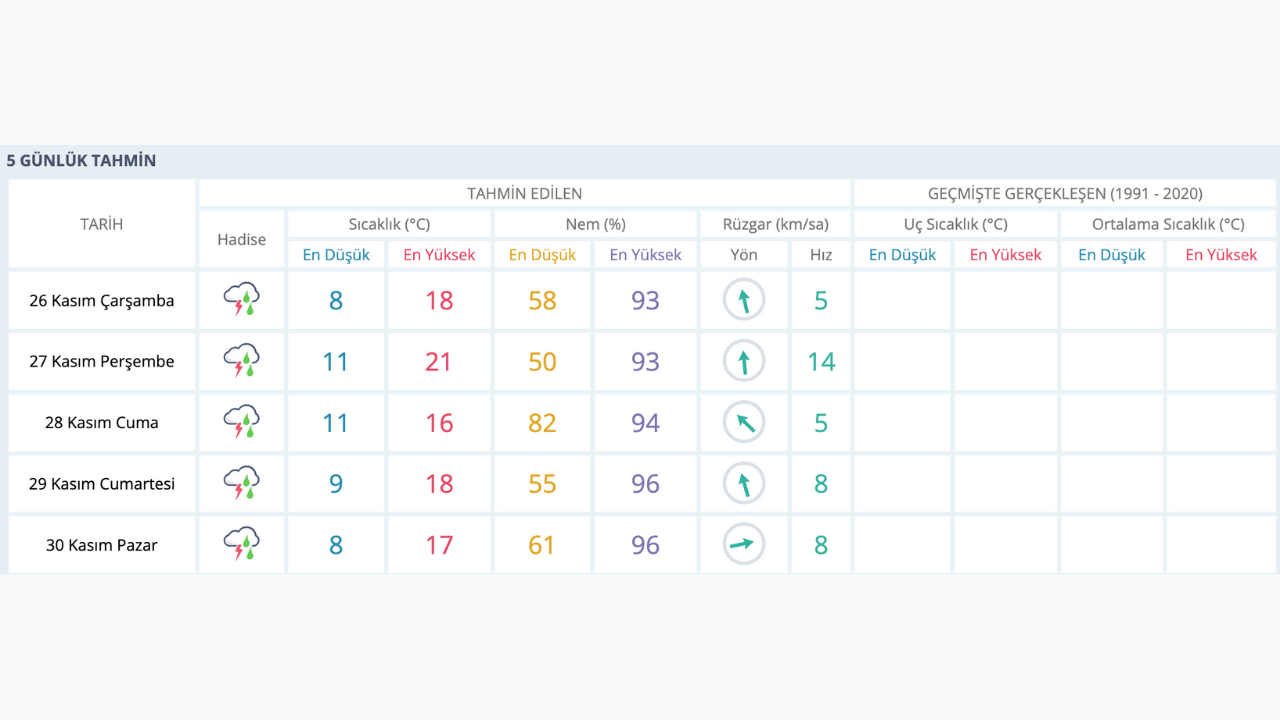Viewport: 1280px width, 720px height.
Task: Click the wind direction arrow for 29 Kasım
Action: (744, 483)
